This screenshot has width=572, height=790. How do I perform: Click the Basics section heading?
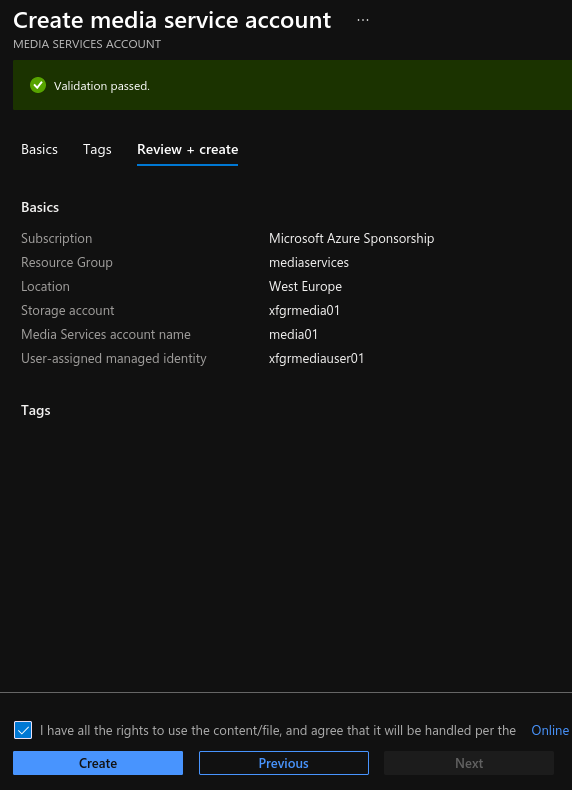point(40,207)
